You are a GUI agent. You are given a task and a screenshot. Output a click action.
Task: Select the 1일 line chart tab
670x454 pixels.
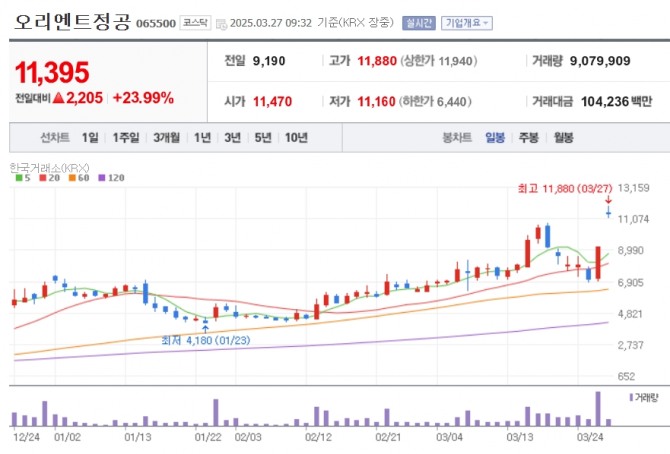tap(90, 138)
